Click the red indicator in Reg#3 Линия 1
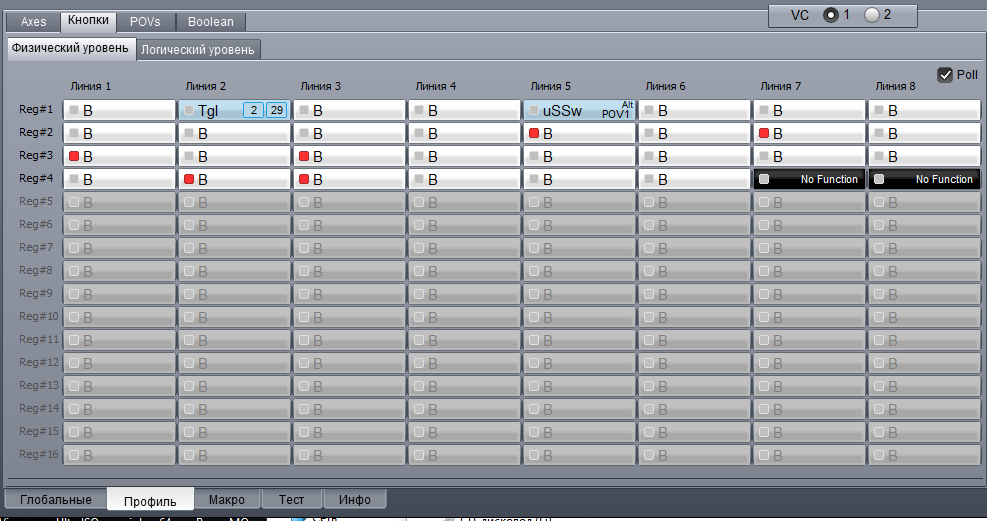Screen dimensions: 987x521 coord(74,156)
